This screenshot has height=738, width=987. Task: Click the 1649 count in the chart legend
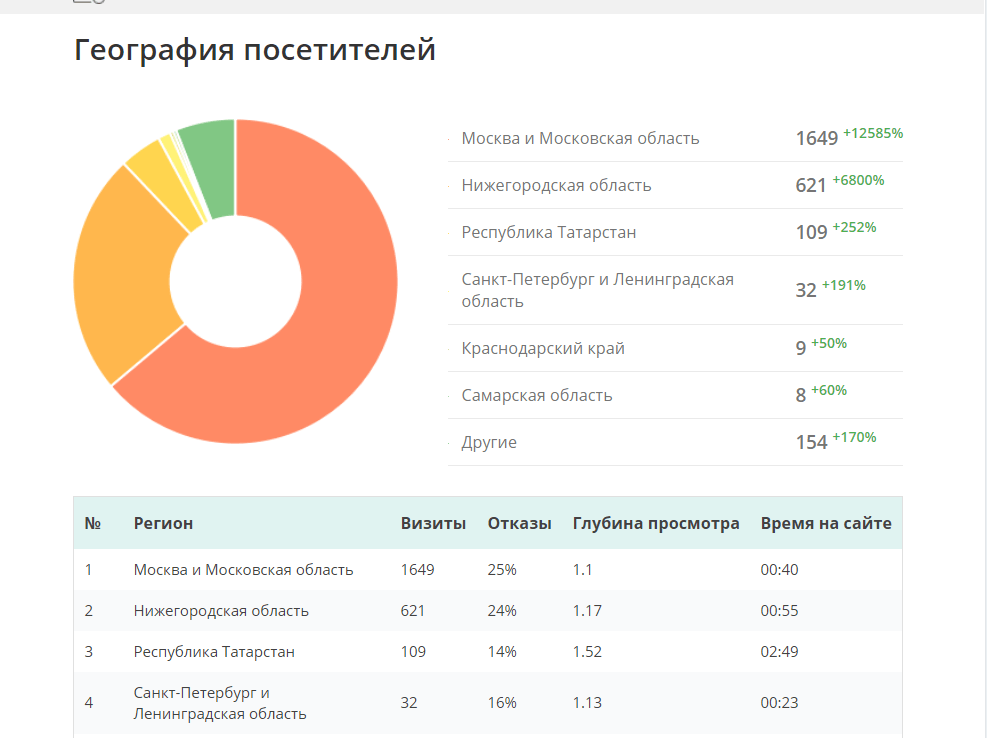tap(817, 139)
